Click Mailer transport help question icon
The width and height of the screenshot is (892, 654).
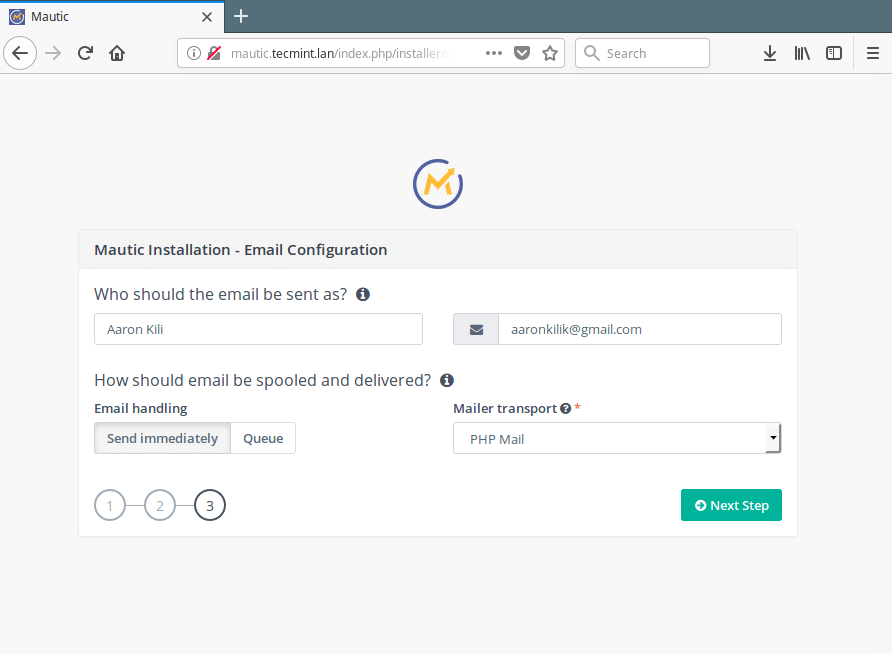click(x=565, y=409)
